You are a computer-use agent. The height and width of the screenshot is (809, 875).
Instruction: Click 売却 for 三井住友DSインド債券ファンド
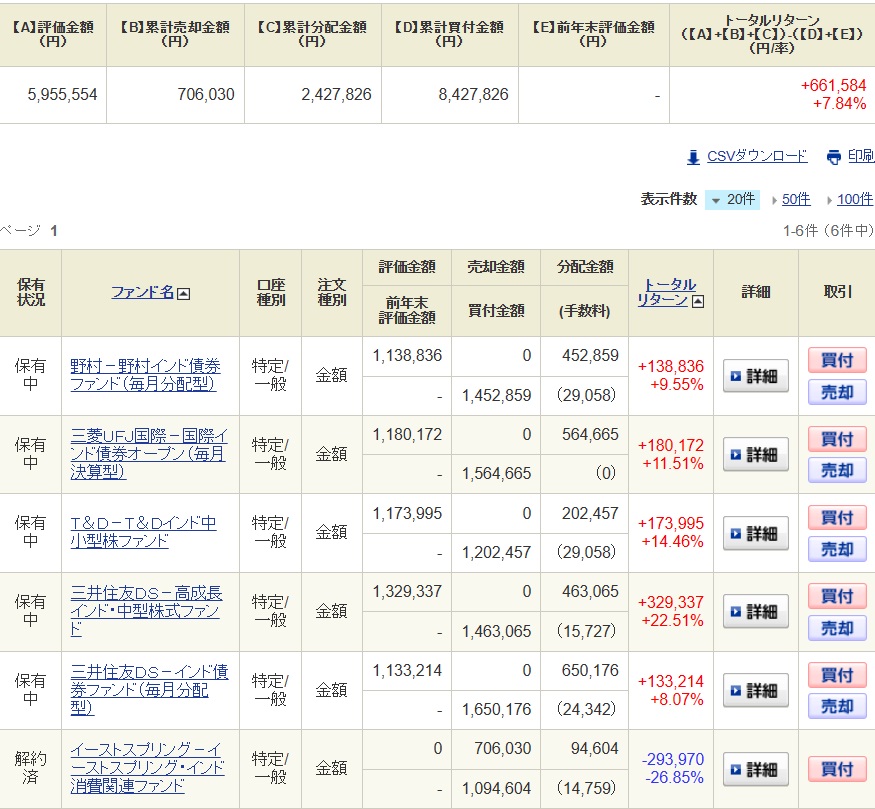coord(837,706)
